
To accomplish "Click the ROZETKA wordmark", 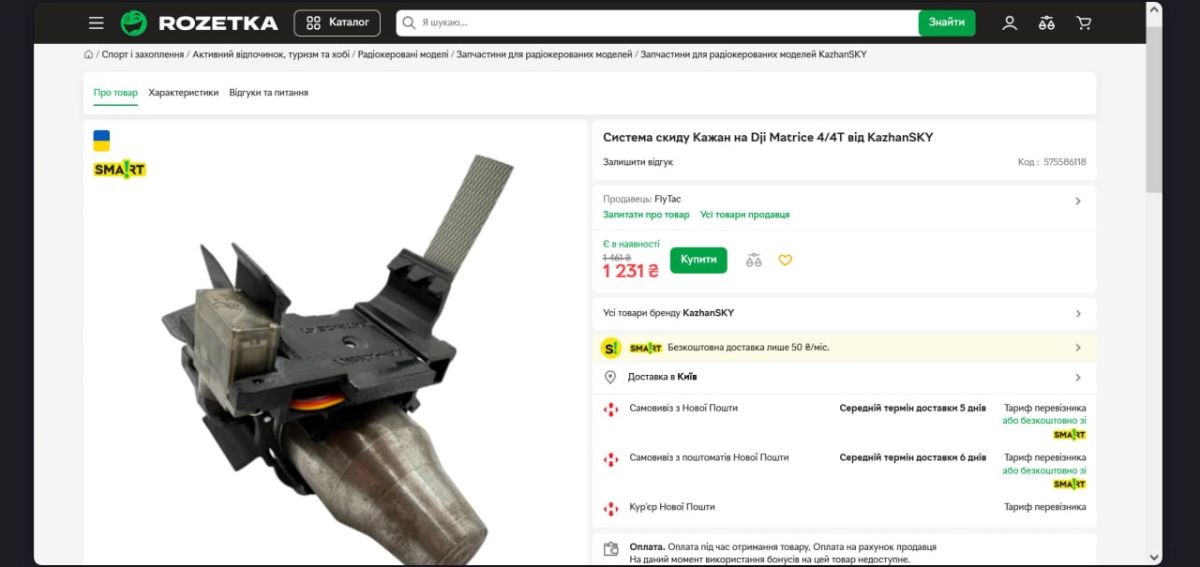I will (x=218, y=23).
